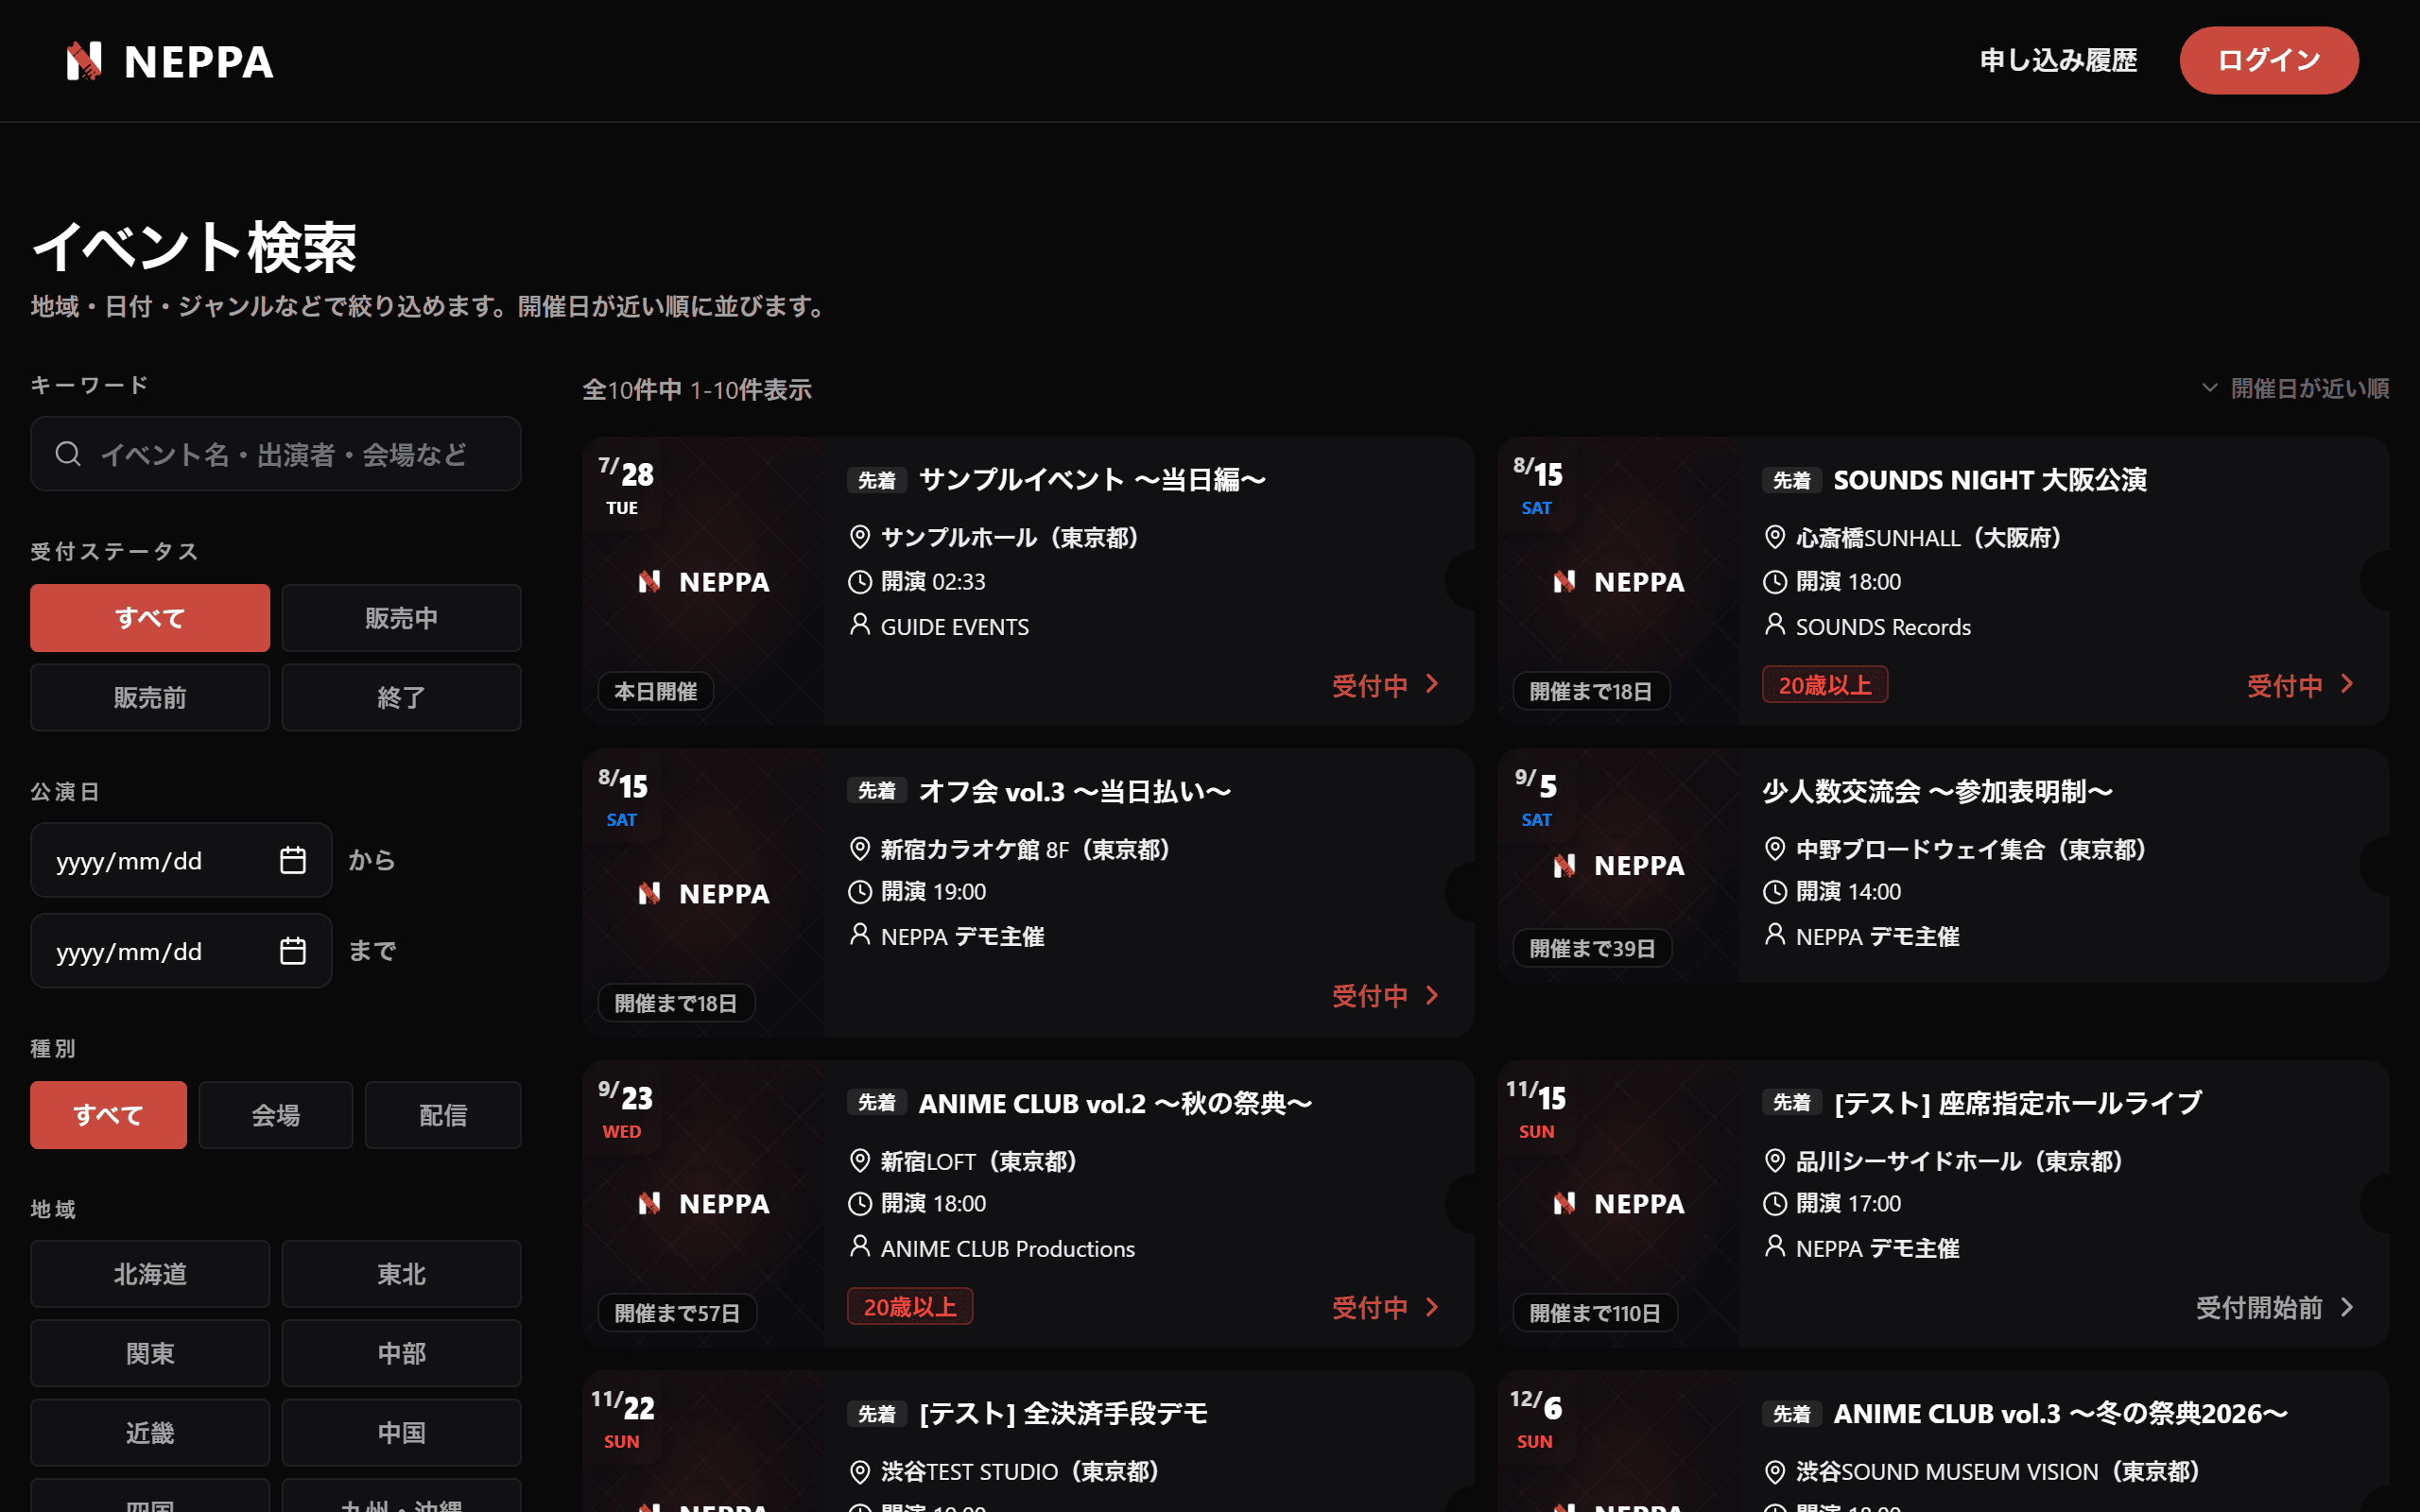Image resolution: width=2420 pixels, height=1512 pixels.
Task: Click chevron arrow on SOUNDS NIGHT 受付中
Action: pyautogui.click(x=2347, y=684)
